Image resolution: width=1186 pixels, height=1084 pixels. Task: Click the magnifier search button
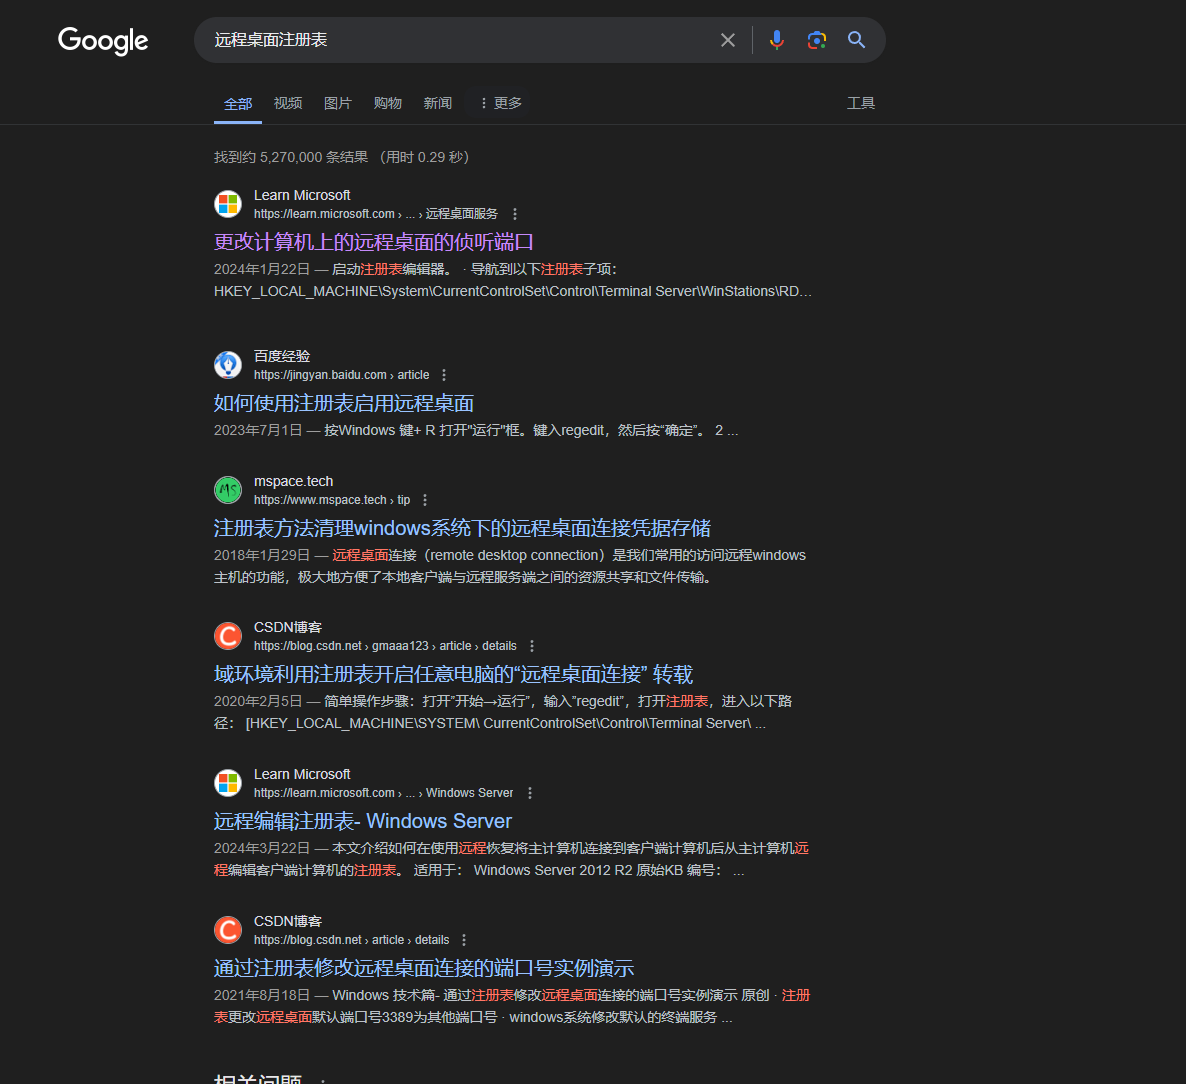click(x=856, y=40)
